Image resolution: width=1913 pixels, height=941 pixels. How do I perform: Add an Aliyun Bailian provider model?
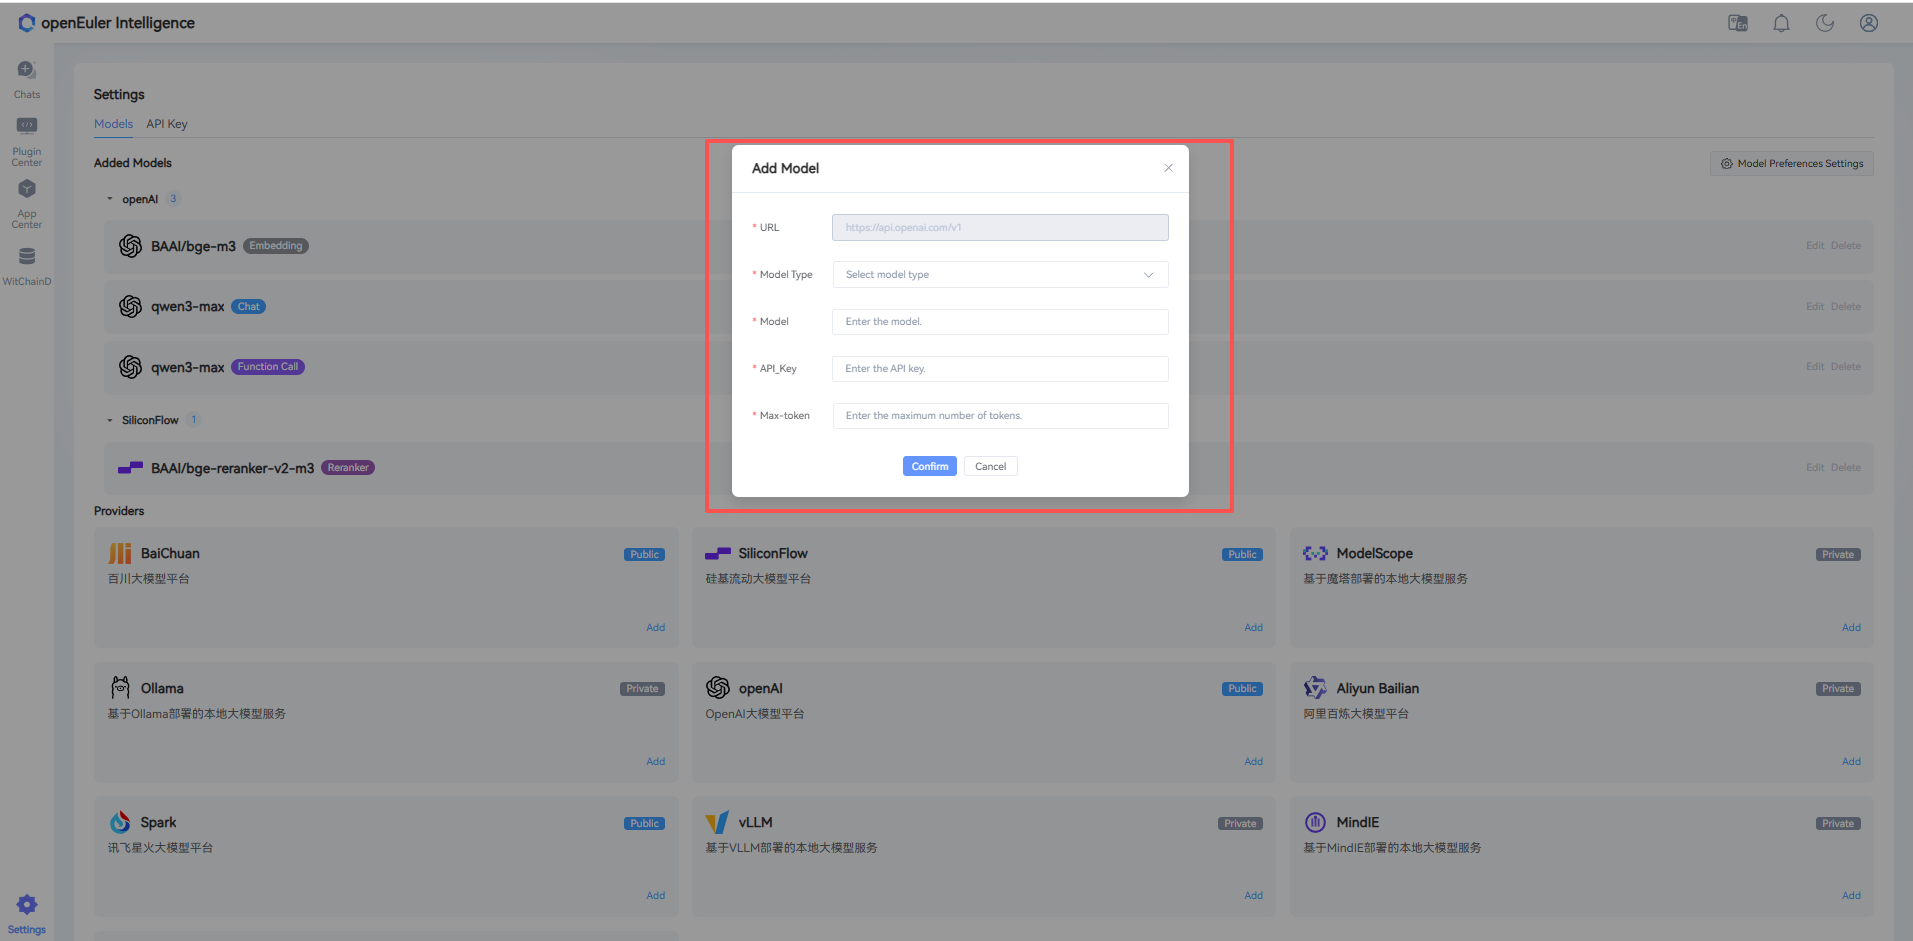(1852, 762)
